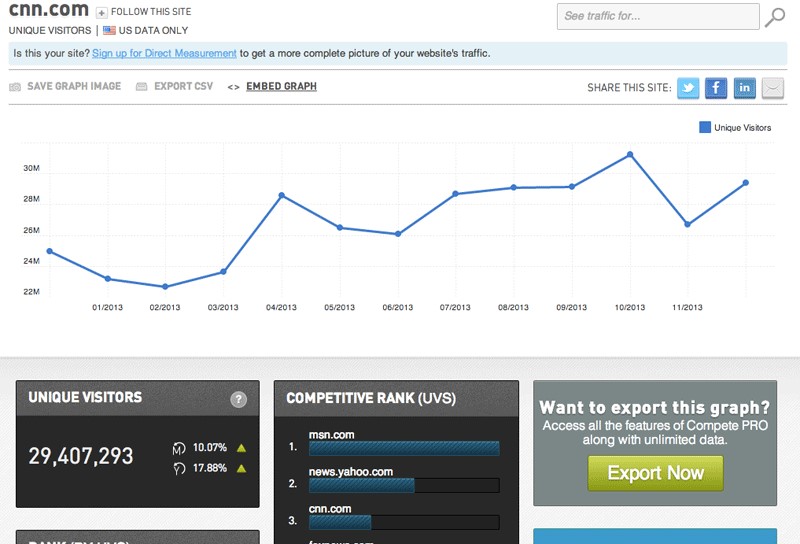Type in the 'See traffic for...' field
Viewport: 800px width, 544px height.
[x=657, y=16]
